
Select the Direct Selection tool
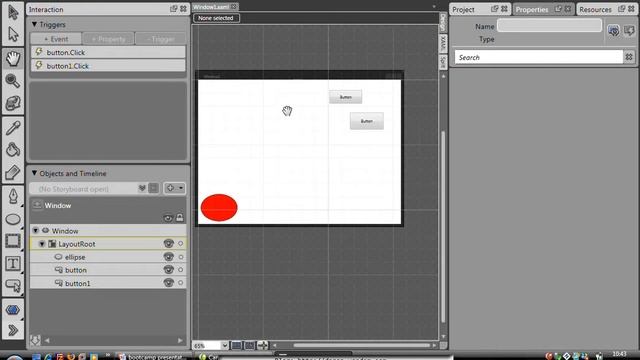coord(13,34)
